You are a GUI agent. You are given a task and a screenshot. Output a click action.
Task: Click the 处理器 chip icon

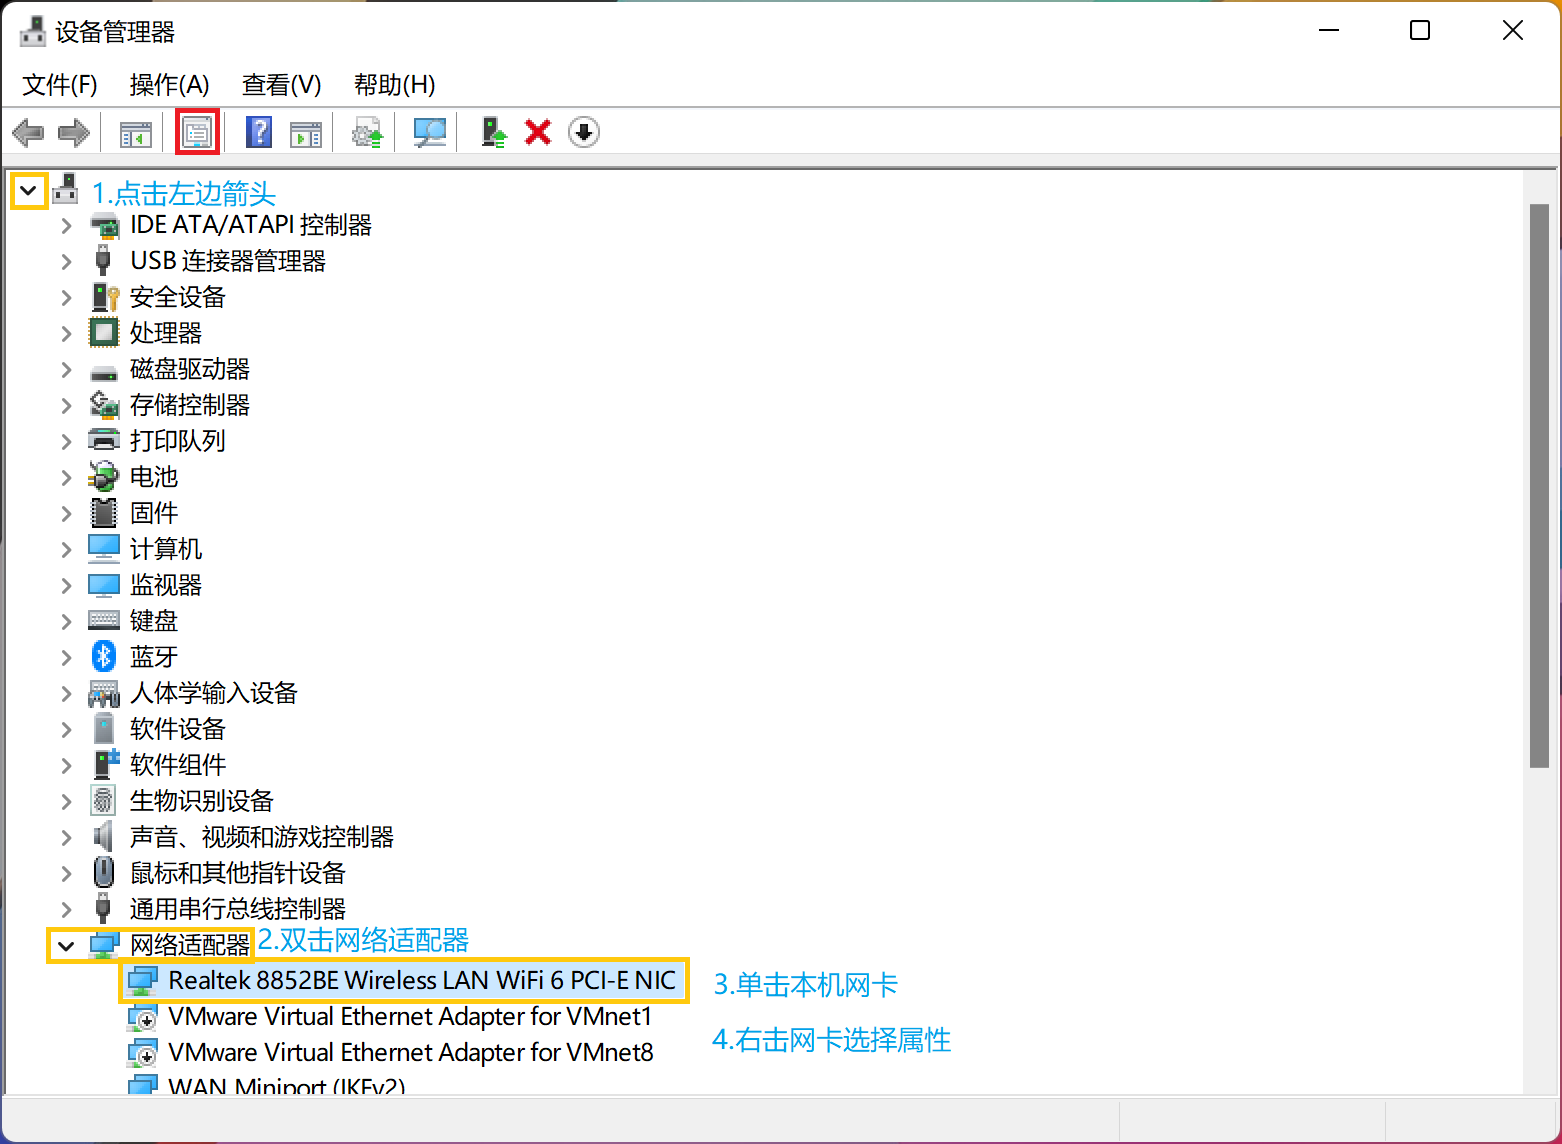point(104,332)
